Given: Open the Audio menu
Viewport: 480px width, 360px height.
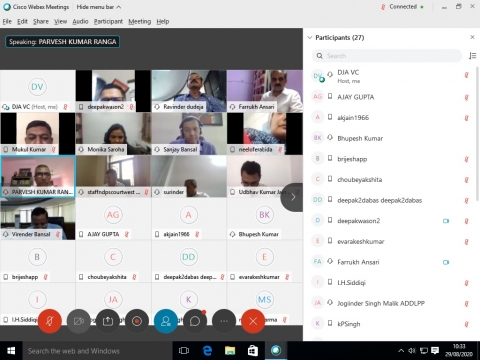Looking at the screenshot, I should [80, 21].
